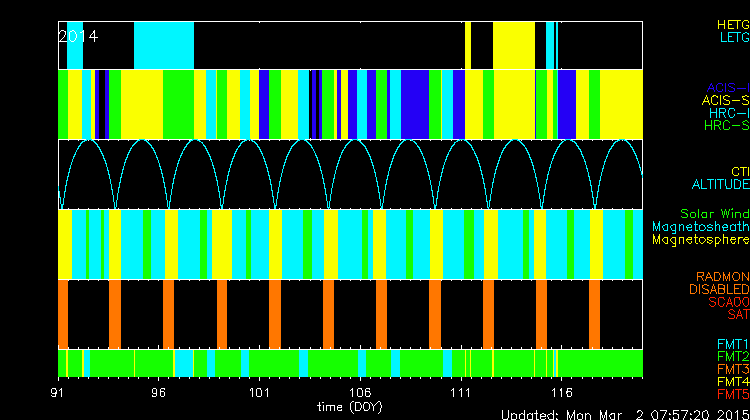Click the large cyan LETG block near day 96
This screenshot has height=420, width=750.
164,45
